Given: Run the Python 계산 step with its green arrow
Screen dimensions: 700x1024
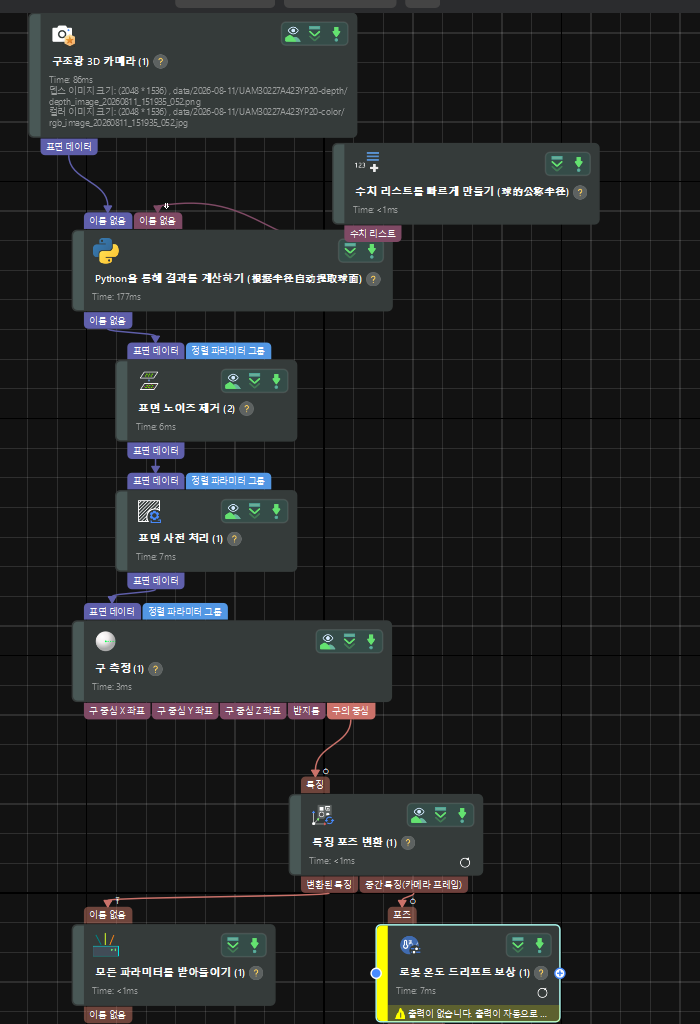Looking at the screenshot, I should (372, 250).
